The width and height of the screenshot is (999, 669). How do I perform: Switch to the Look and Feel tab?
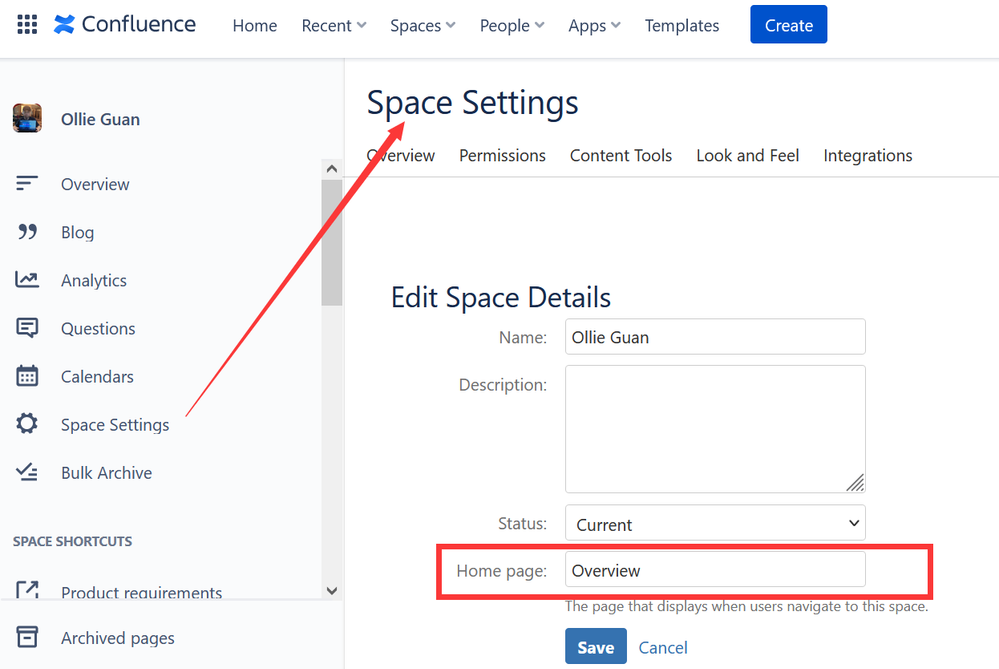pos(747,155)
